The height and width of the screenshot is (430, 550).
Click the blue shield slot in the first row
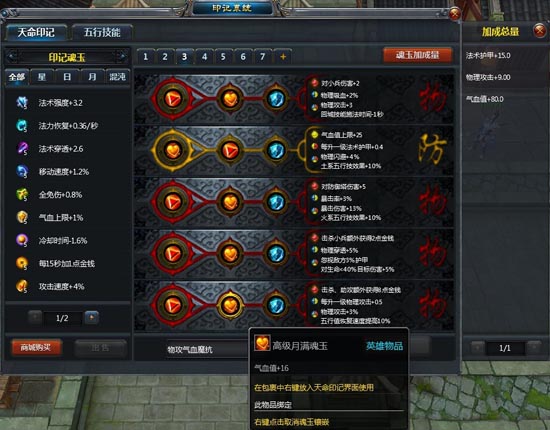pyautogui.click(x=276, y=99)
